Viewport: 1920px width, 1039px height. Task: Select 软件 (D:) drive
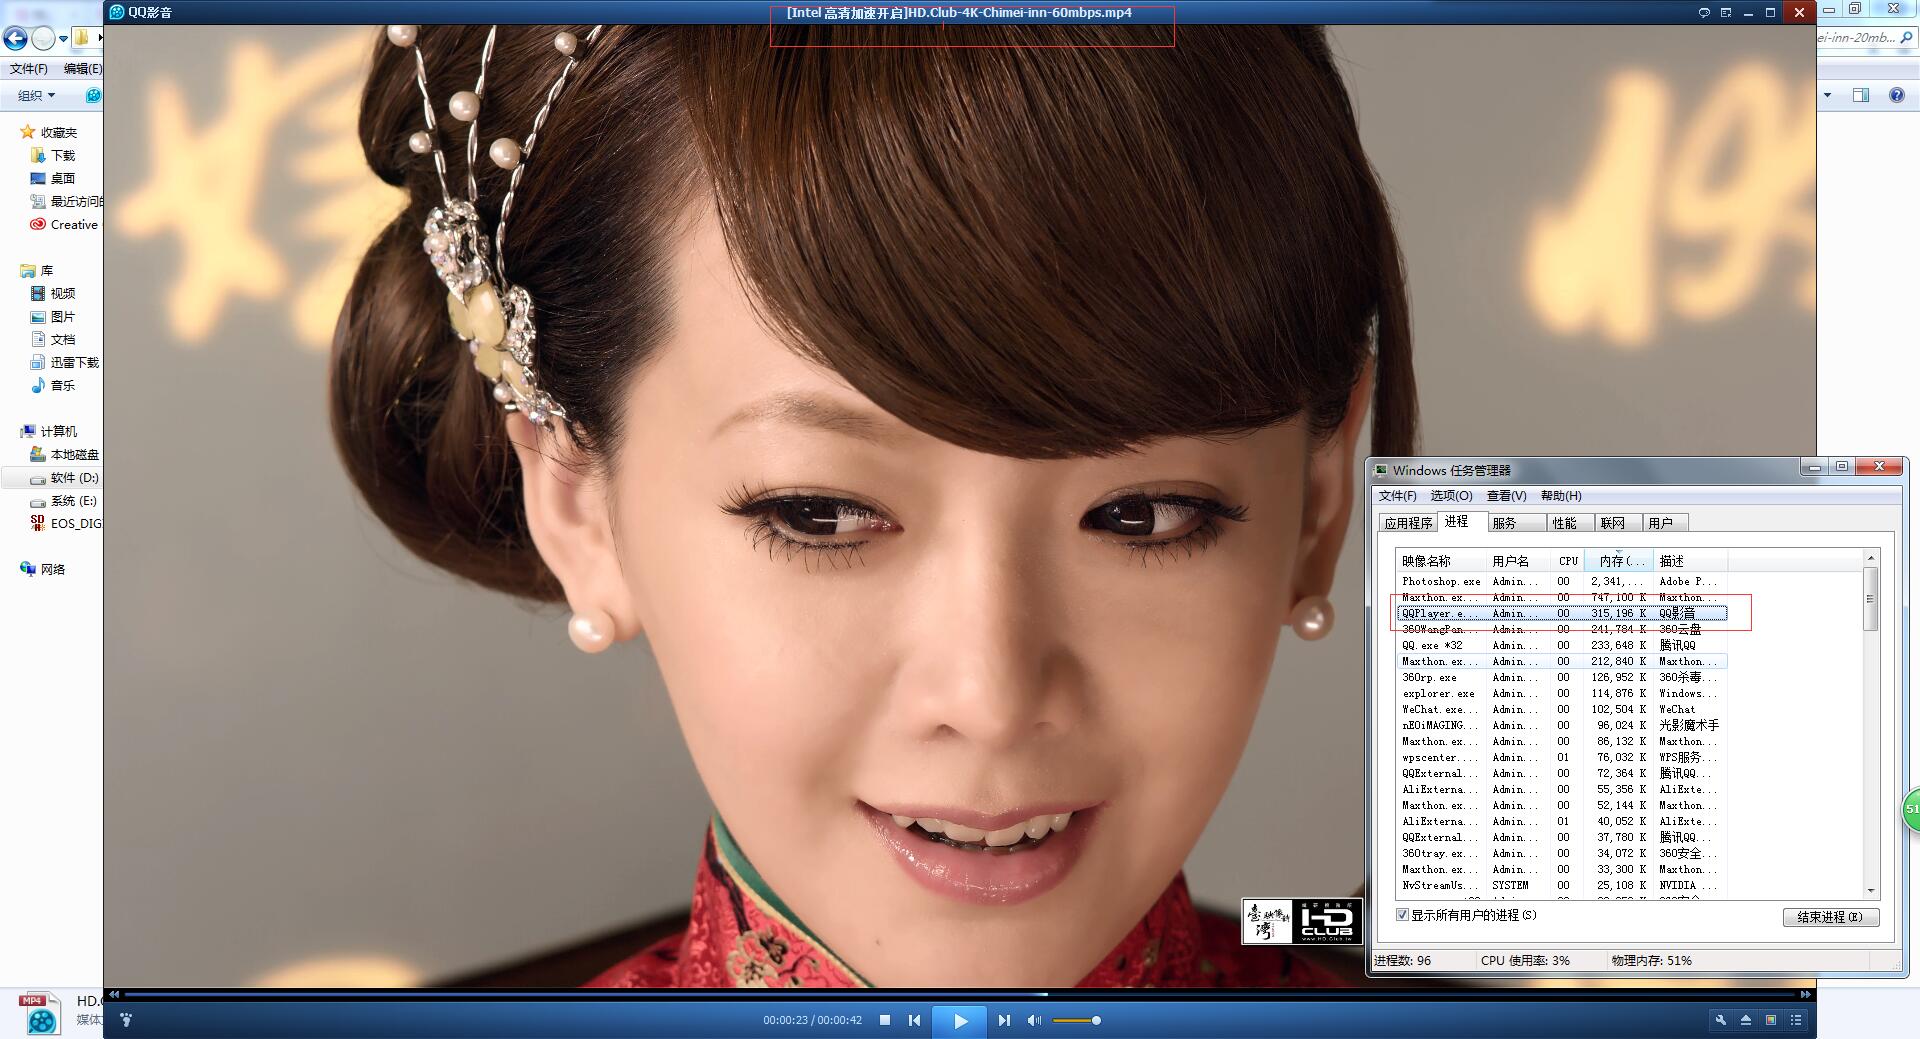click(x=65, y=477)
